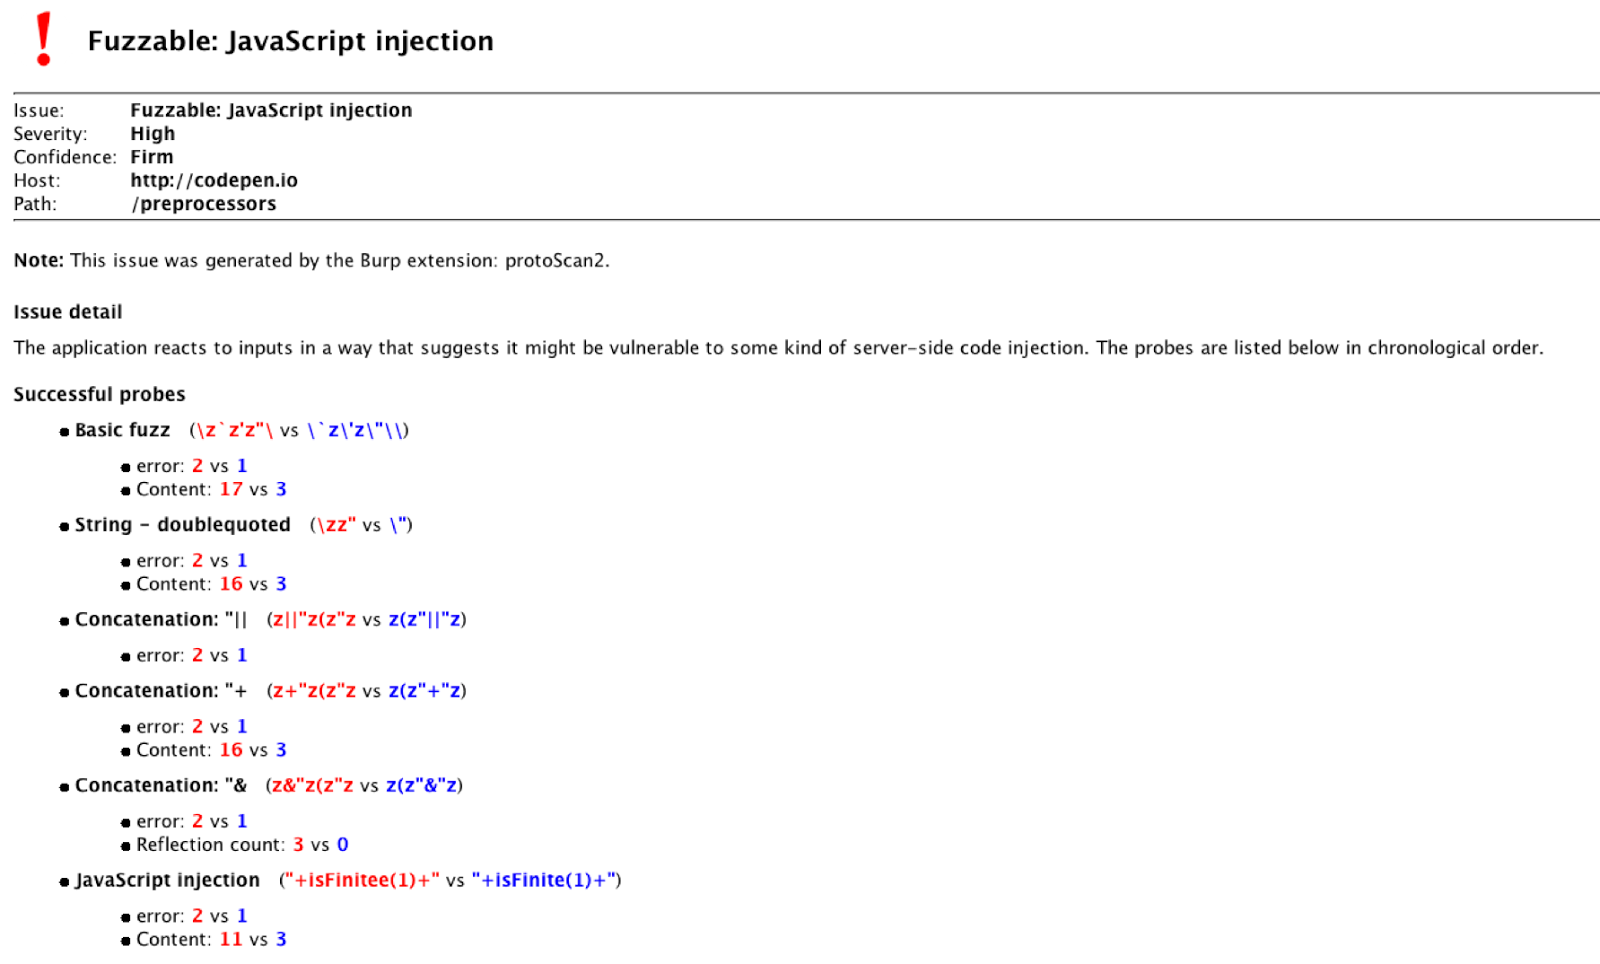Click the Issue detail section heading
This screenshot has height=964, width=1600.
tap(68, 312)
